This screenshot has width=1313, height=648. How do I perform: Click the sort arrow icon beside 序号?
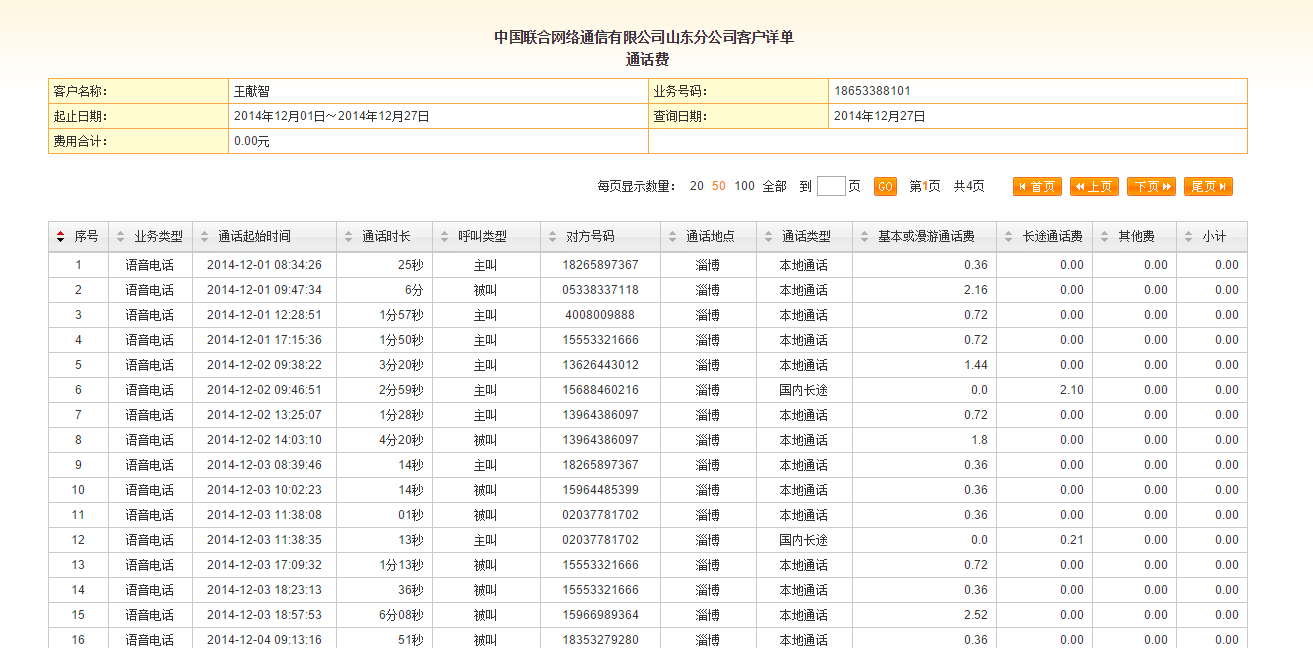(x=61, y=237)
